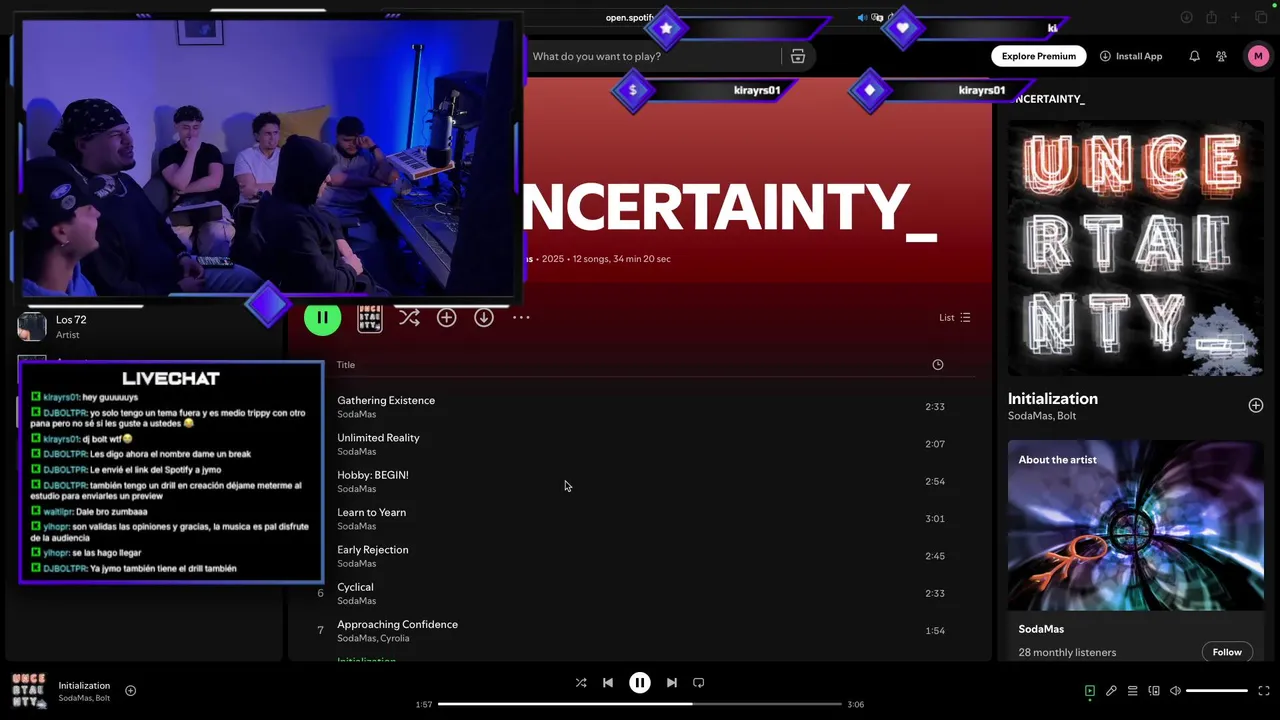Open SodaMas name in artist card
This screenshot has height=720, width=1280.
(1041, 629)
